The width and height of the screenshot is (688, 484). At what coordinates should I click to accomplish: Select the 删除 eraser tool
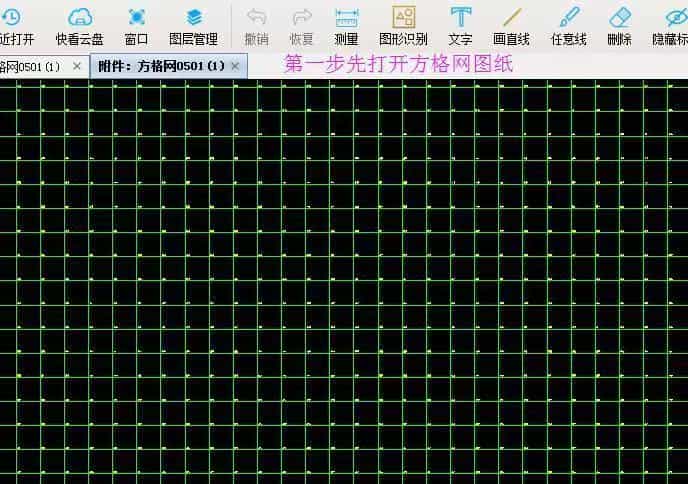click(x=620, y=25)
